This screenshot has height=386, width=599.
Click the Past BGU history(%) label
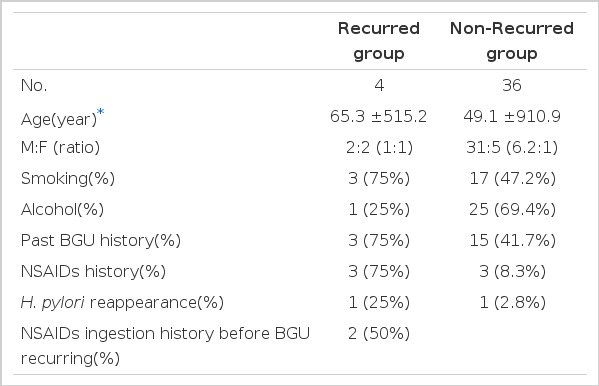coord(101,240)
